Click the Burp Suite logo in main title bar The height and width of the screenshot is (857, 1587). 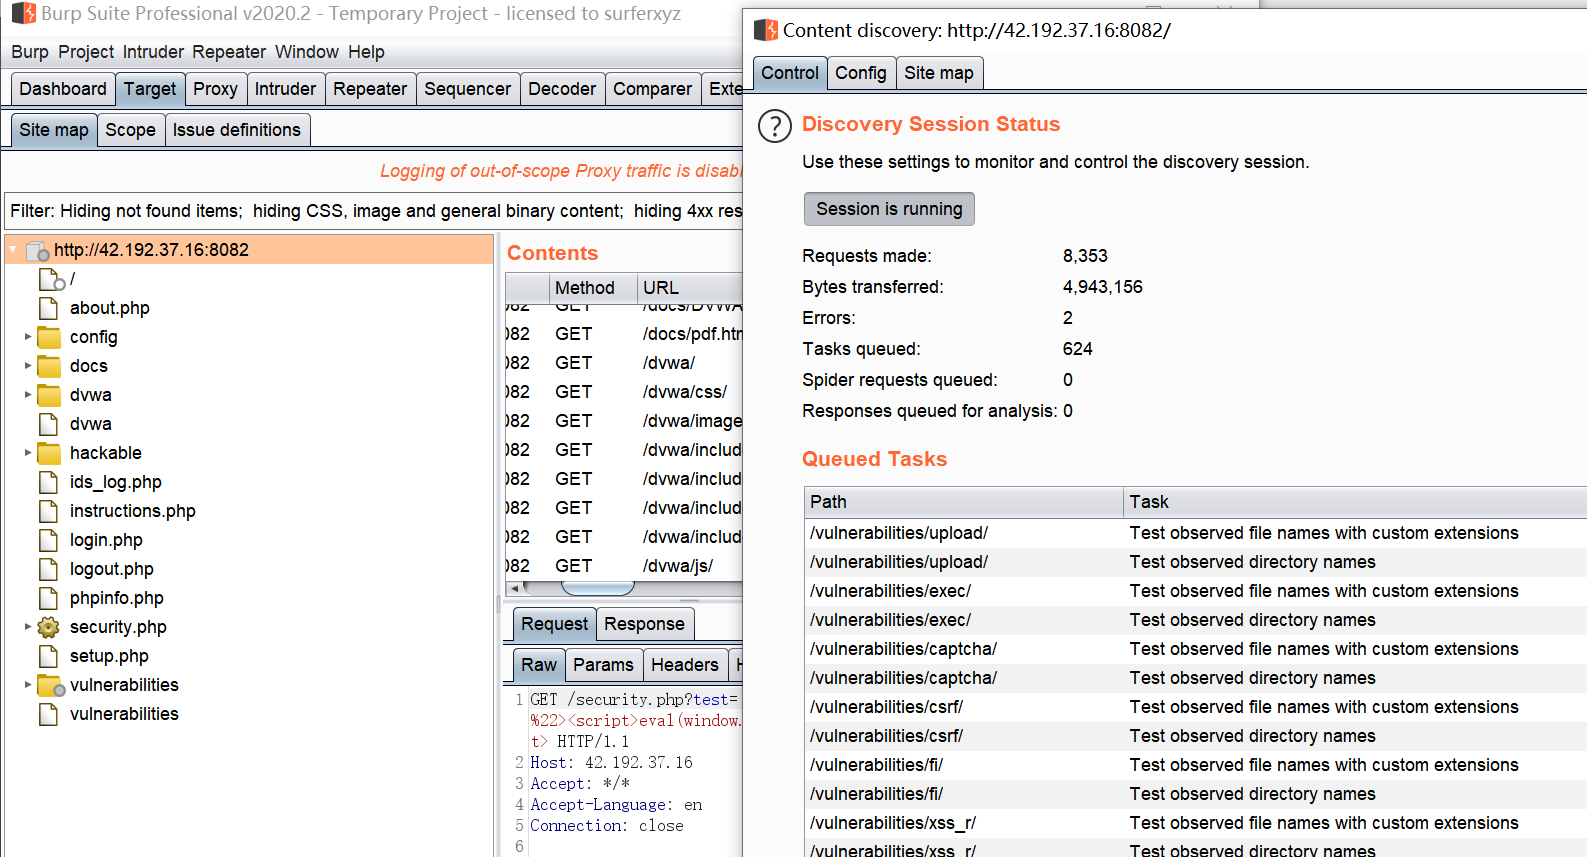(24, 14)
